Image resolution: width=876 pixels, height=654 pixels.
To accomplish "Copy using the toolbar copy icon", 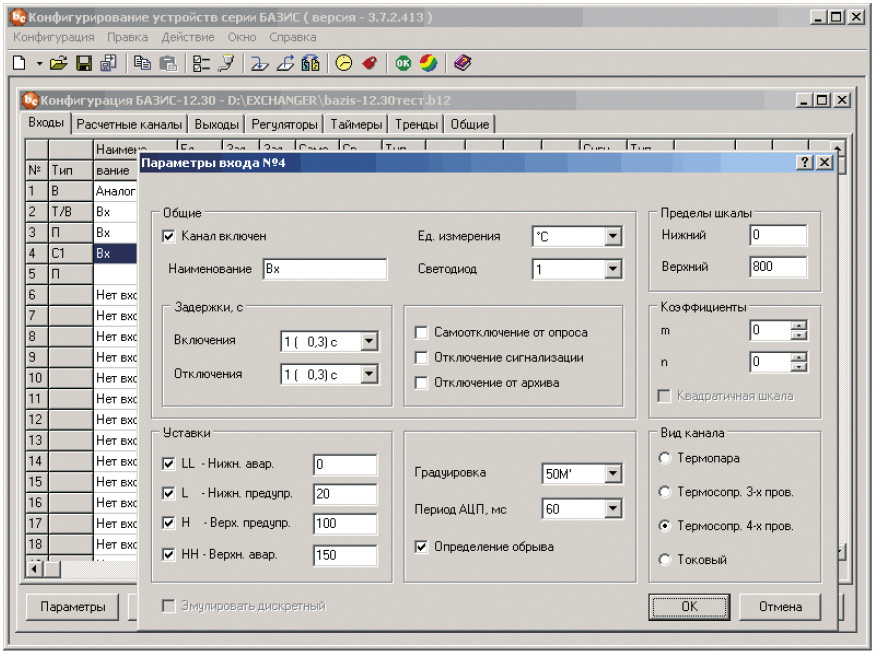I will [142, 63].
